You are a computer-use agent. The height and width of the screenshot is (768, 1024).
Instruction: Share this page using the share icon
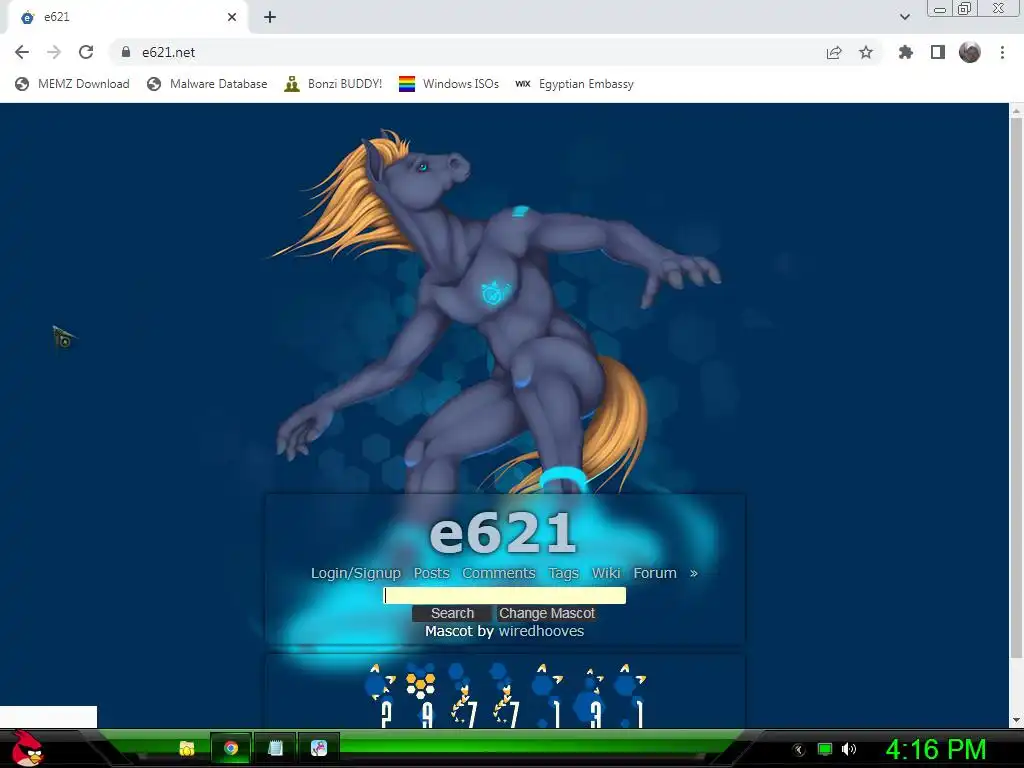point(834,52)
